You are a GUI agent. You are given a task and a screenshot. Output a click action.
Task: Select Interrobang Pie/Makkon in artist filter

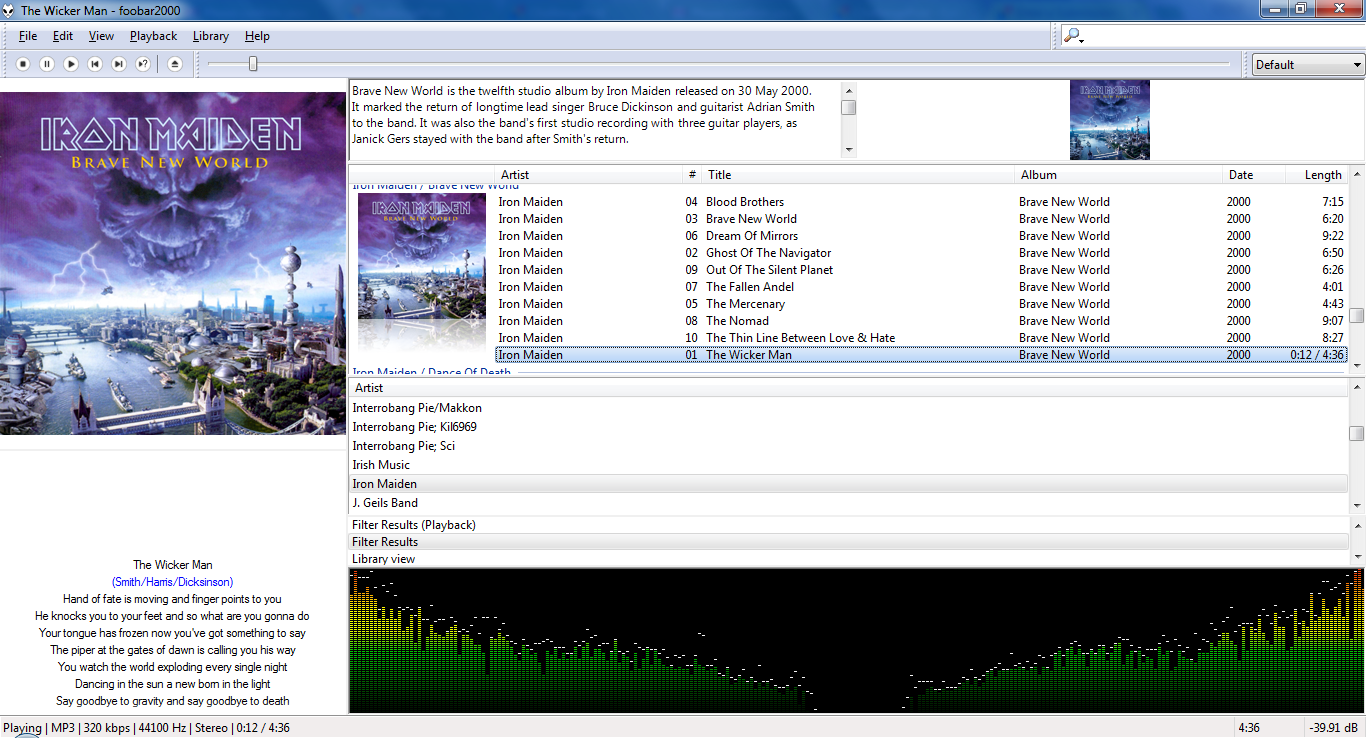pyautogui.click(x=848, y=408)
